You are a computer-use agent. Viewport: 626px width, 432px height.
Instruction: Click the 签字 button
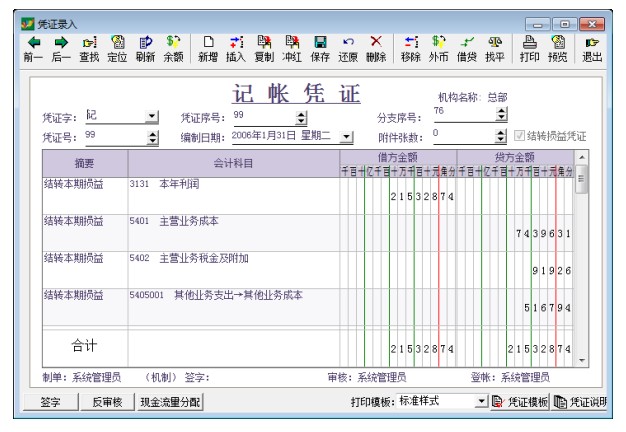[51, 402]
